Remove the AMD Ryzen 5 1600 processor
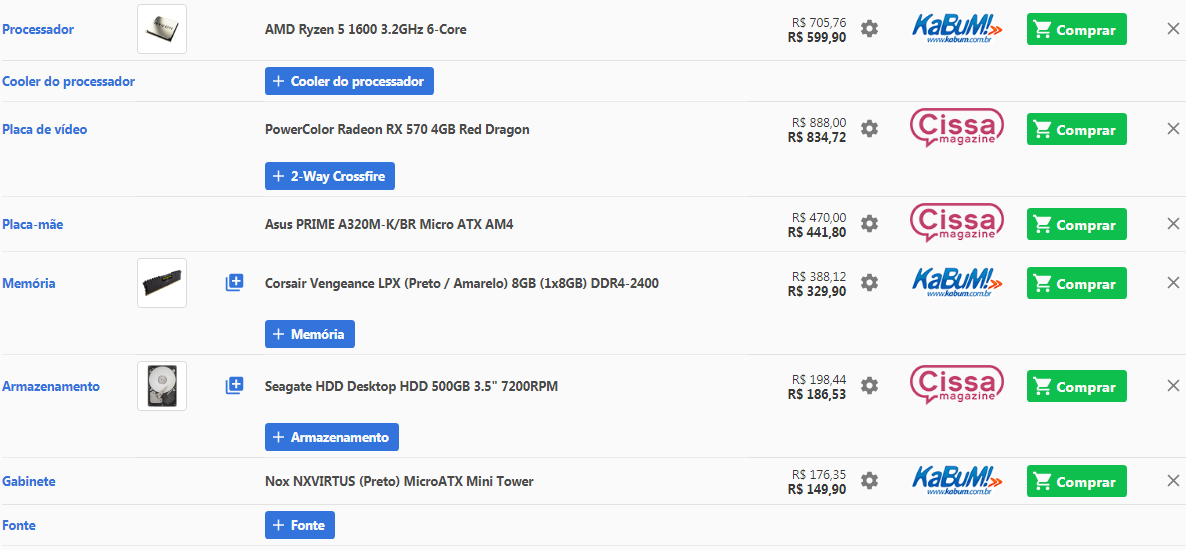The height and width of the screenshot is (550, 1186). [x=1173, y=30]
